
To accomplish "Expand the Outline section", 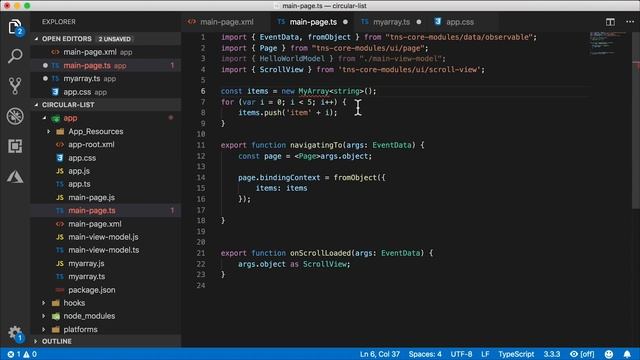I will (36, 341).
